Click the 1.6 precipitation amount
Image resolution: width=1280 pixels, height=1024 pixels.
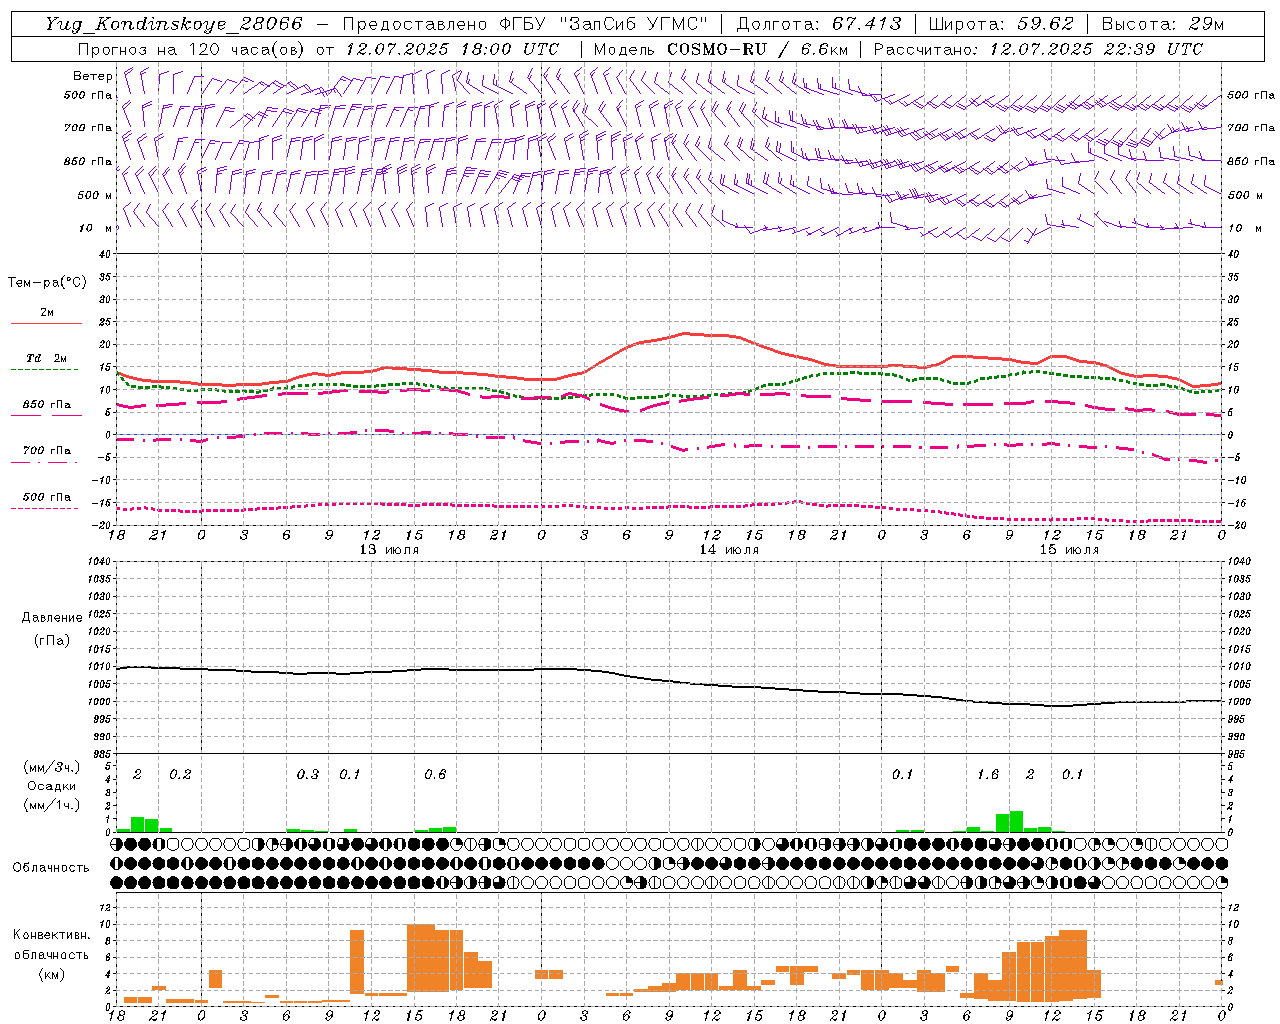click(988, 775)
